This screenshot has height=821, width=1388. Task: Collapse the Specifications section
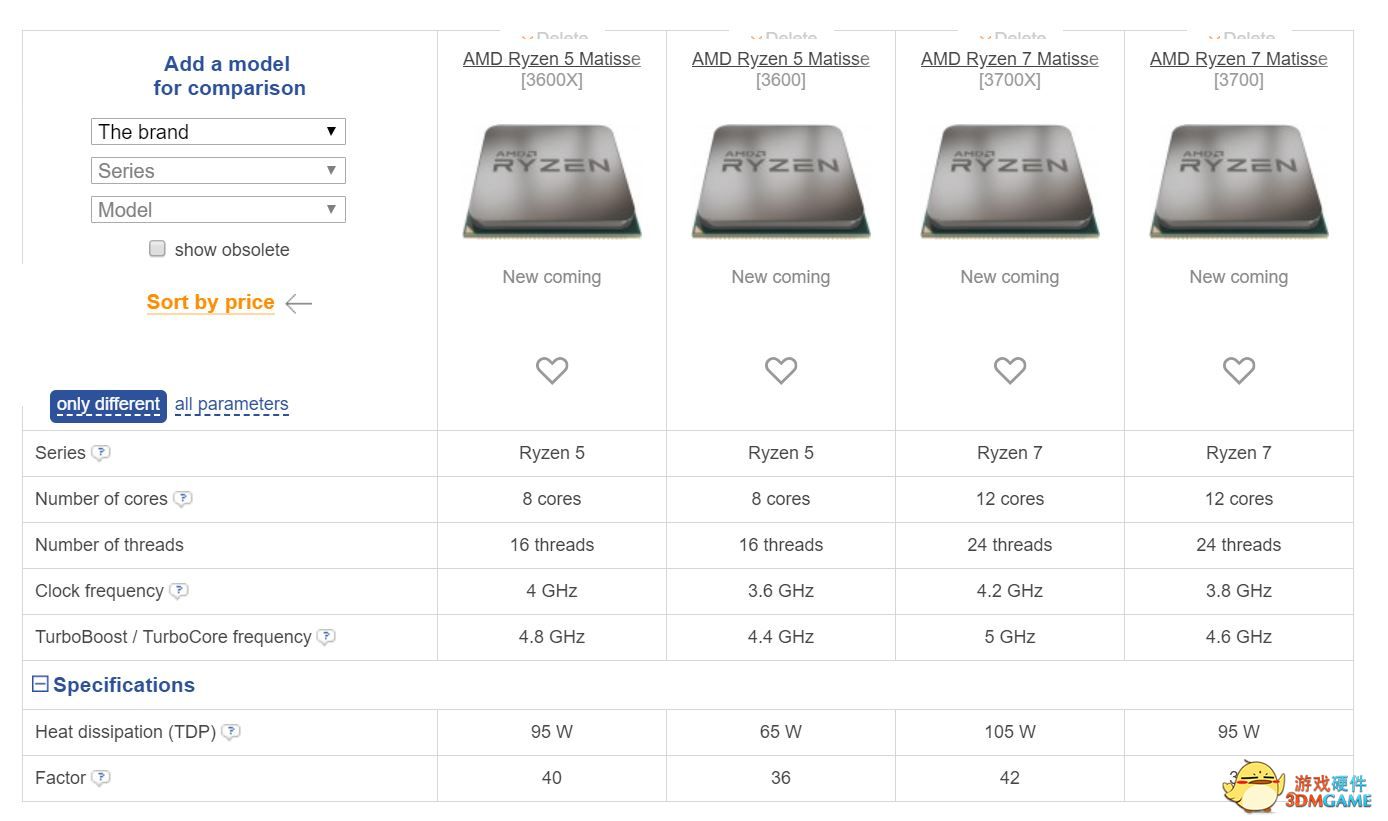click(x=40, y=685)
